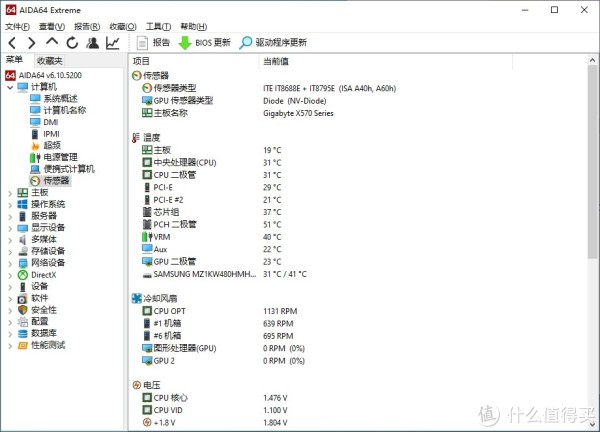Click the scrollbar down arrow
600x432 pixels.
[592, 424]
